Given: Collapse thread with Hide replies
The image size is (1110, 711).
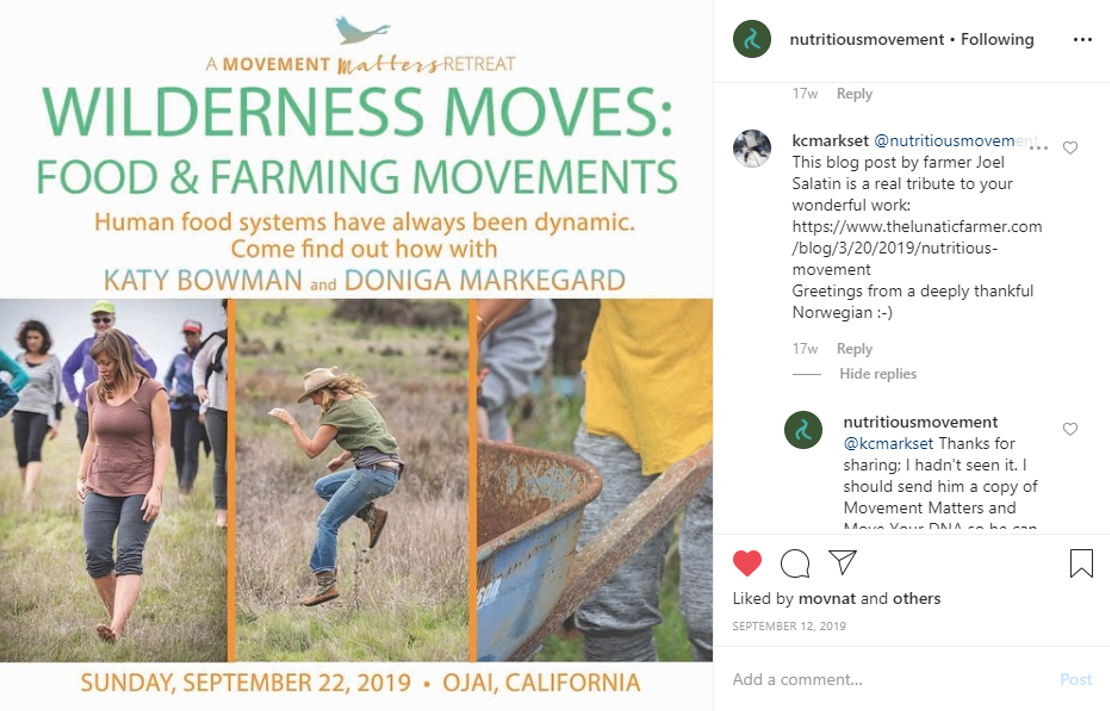Looking at the screenshot, I should 878,374.
